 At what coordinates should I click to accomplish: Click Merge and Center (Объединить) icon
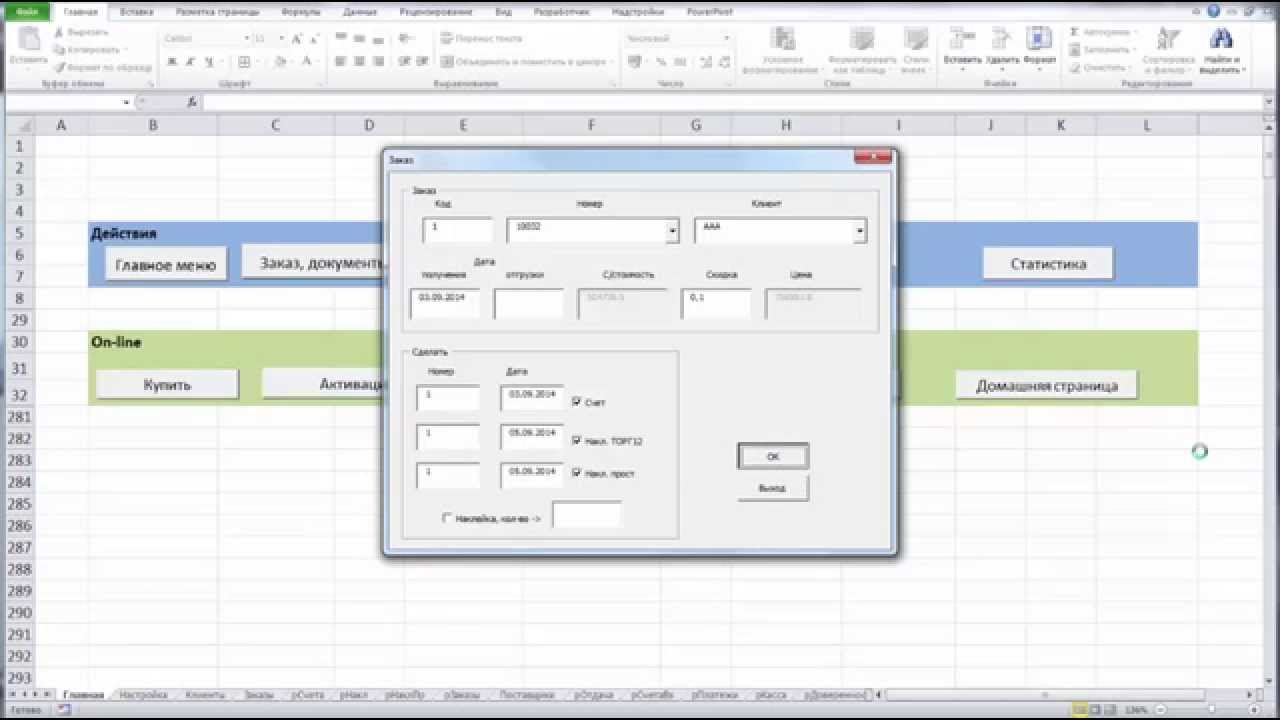pos(446,61)
